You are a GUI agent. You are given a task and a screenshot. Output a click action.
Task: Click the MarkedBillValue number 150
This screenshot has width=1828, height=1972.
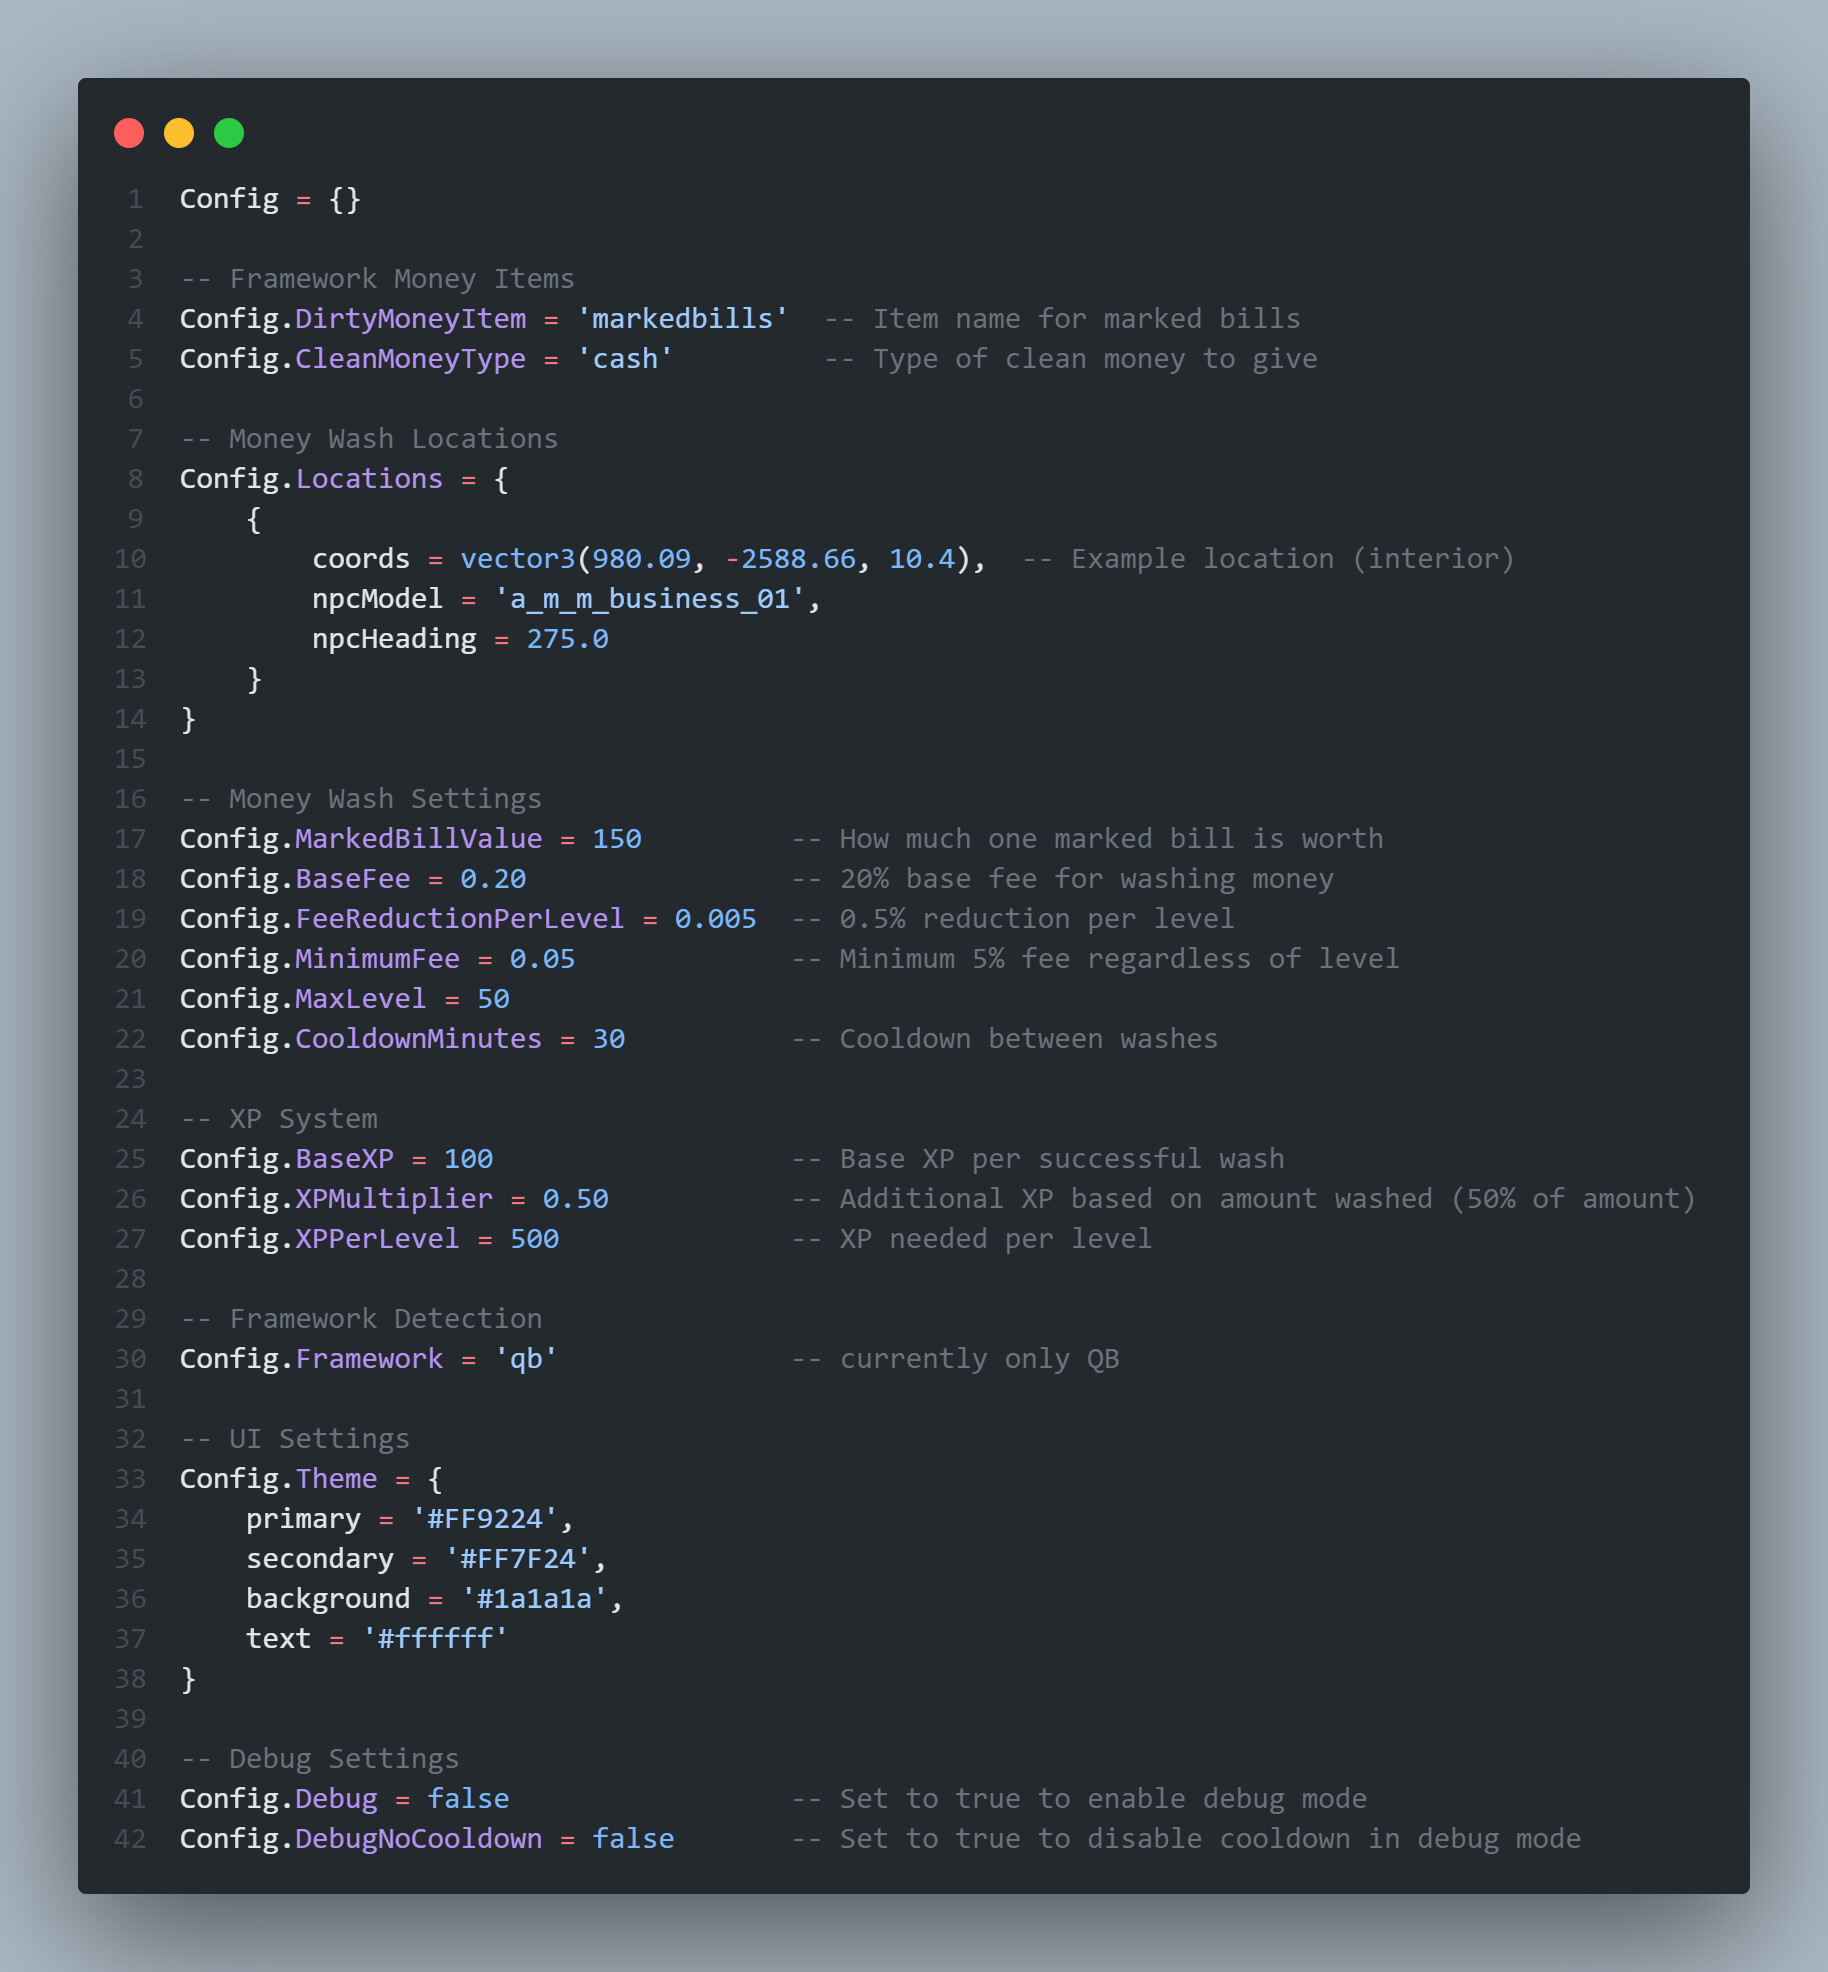click(616, 839)
